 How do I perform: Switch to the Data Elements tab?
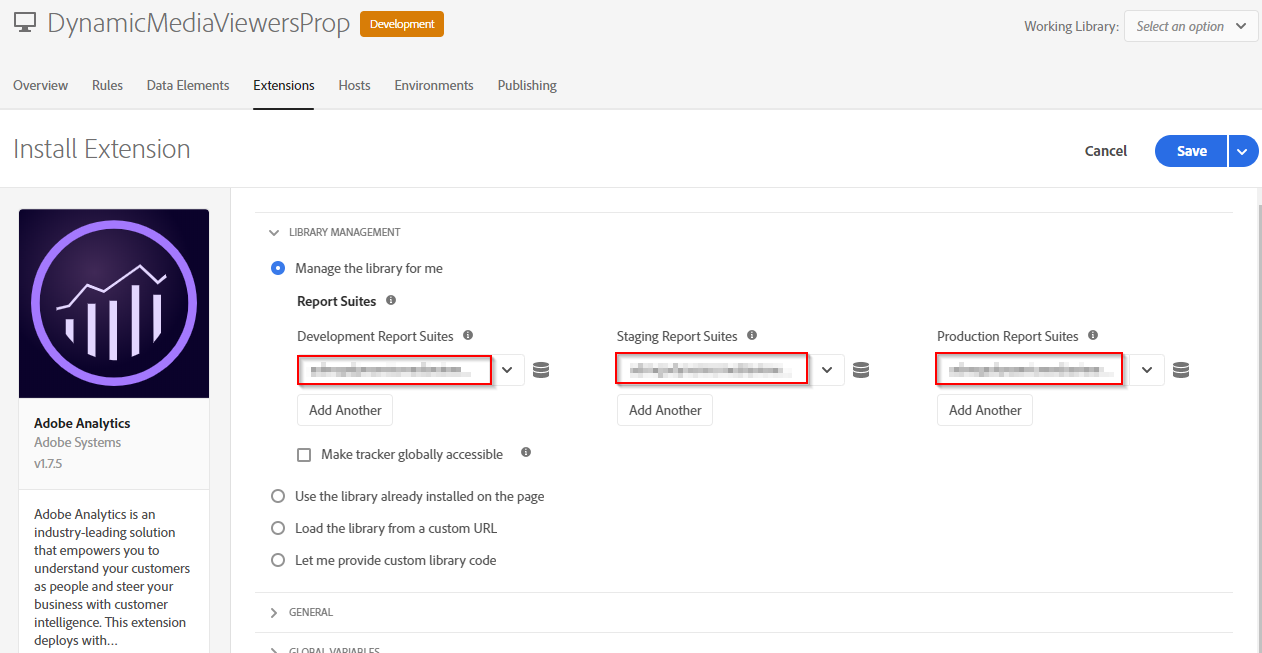188,86
